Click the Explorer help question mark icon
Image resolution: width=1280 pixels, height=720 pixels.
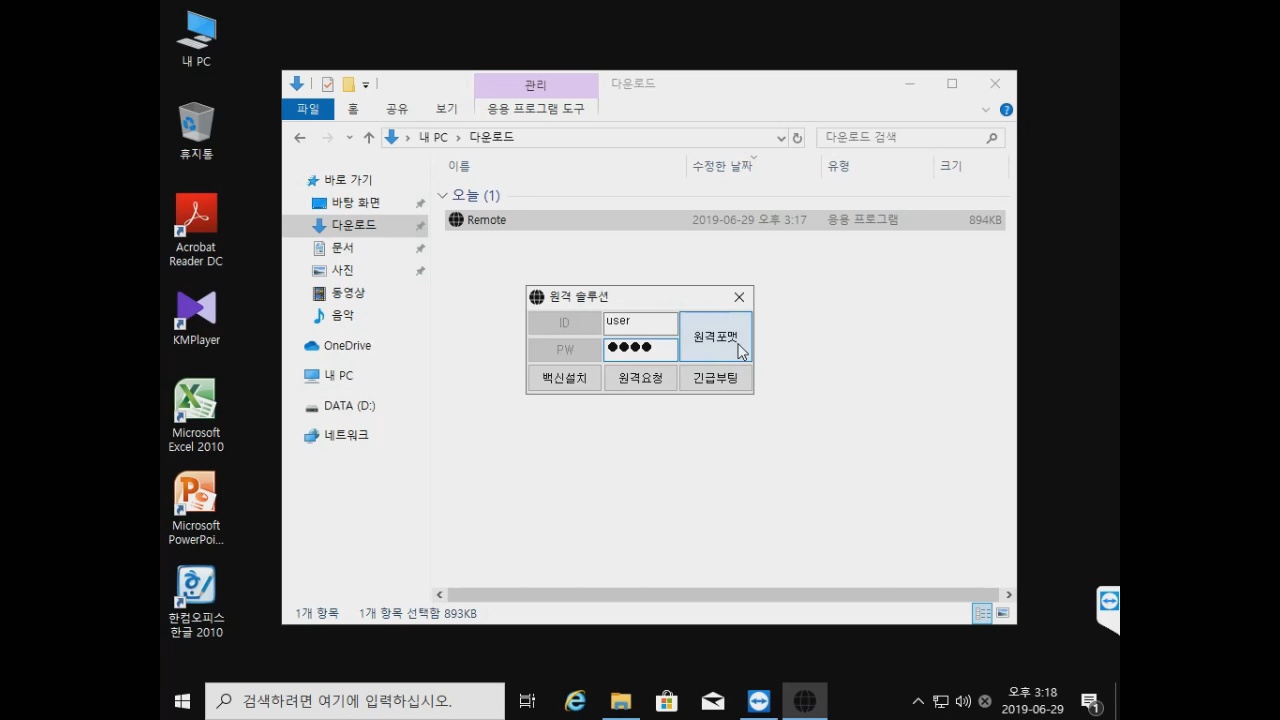(1006, 109)
